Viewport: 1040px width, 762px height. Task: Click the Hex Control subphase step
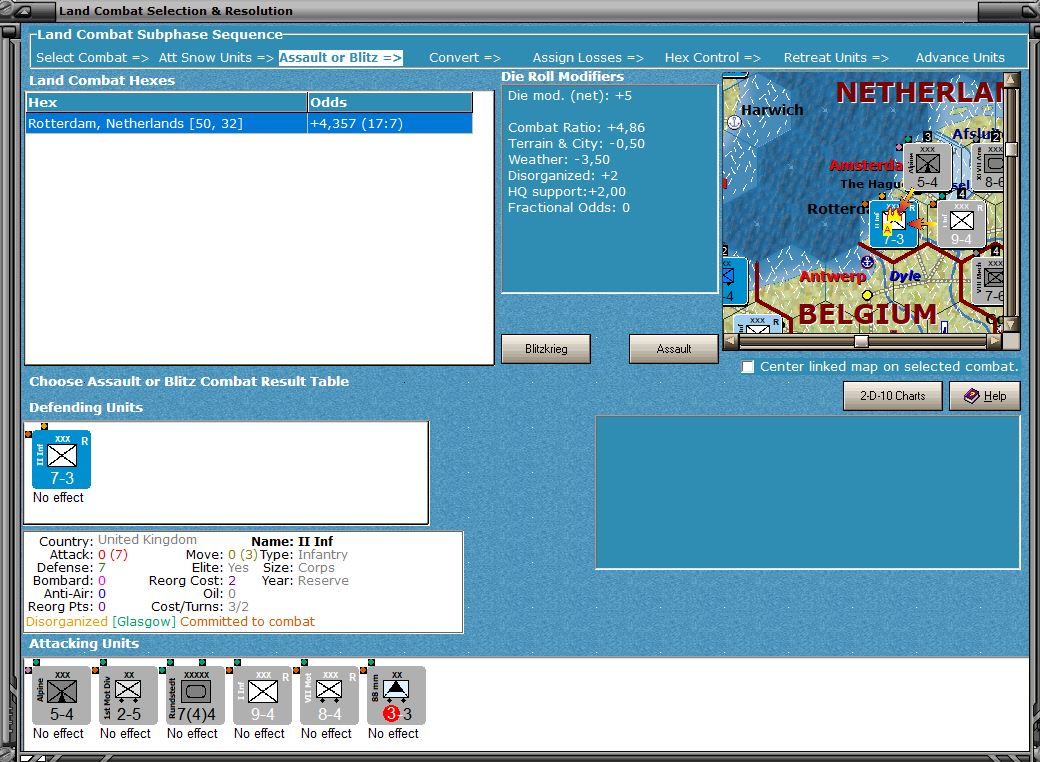pos(712,58)
